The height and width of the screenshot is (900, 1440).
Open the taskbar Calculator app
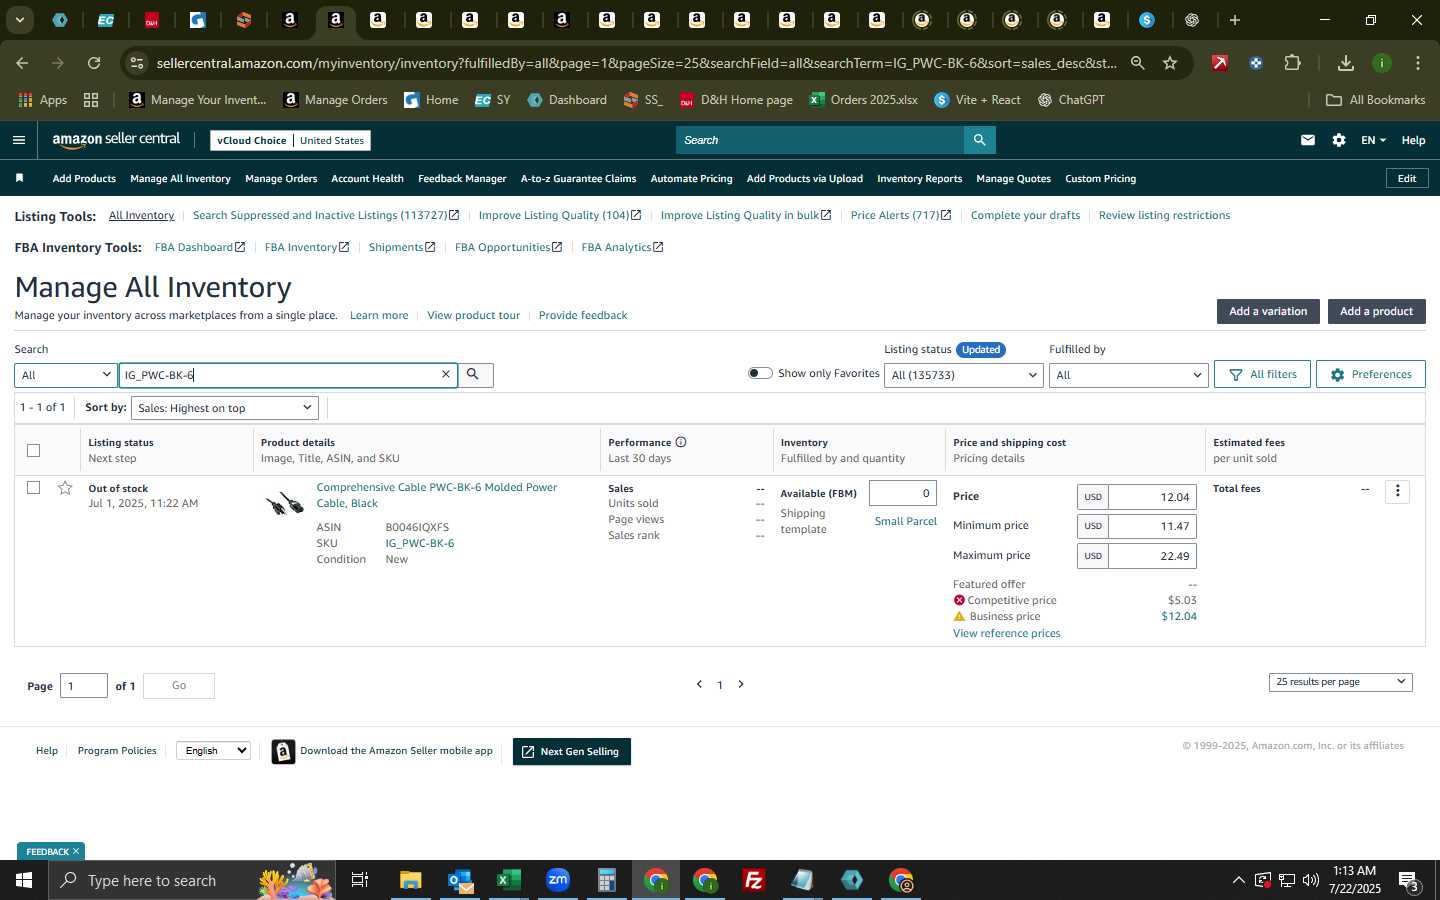coord(606,880)
